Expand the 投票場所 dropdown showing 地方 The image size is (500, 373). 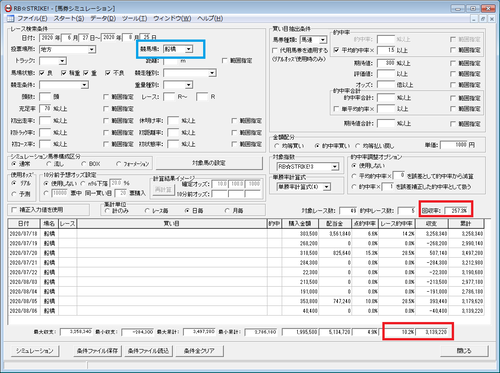(92, 49)
